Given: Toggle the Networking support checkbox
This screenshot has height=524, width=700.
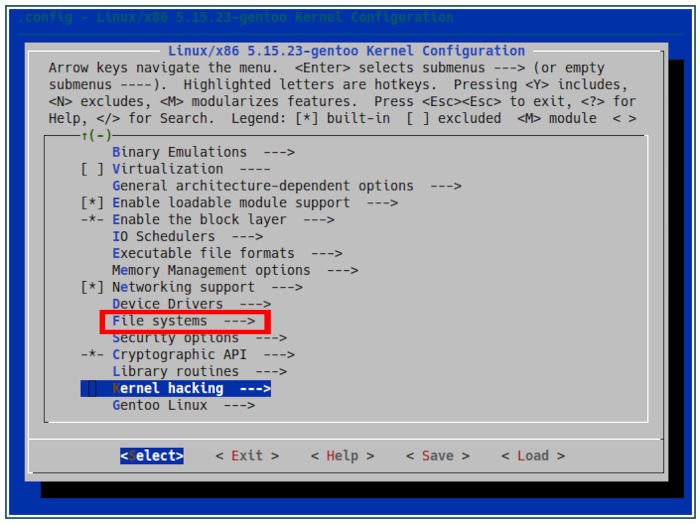Looking at the screenshot, I should (92, 287).
